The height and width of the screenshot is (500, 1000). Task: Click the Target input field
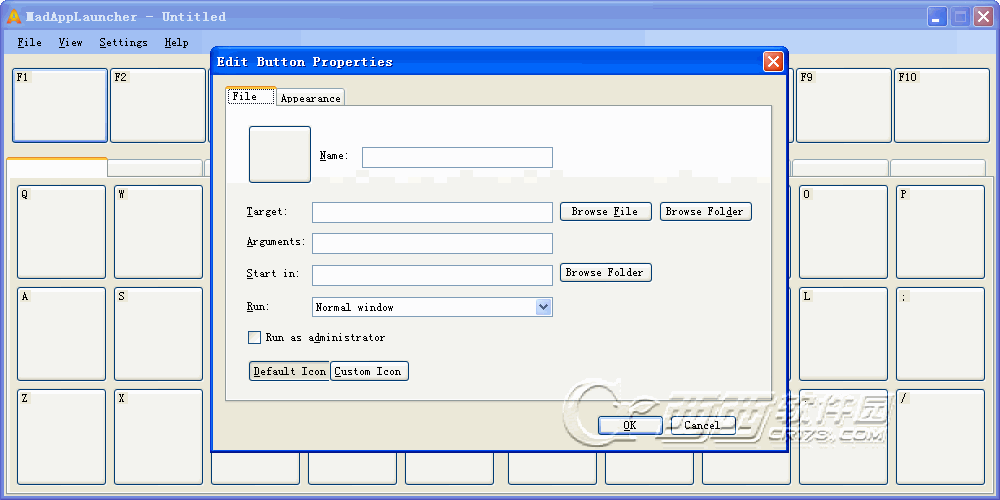click(x=432, y=212)
